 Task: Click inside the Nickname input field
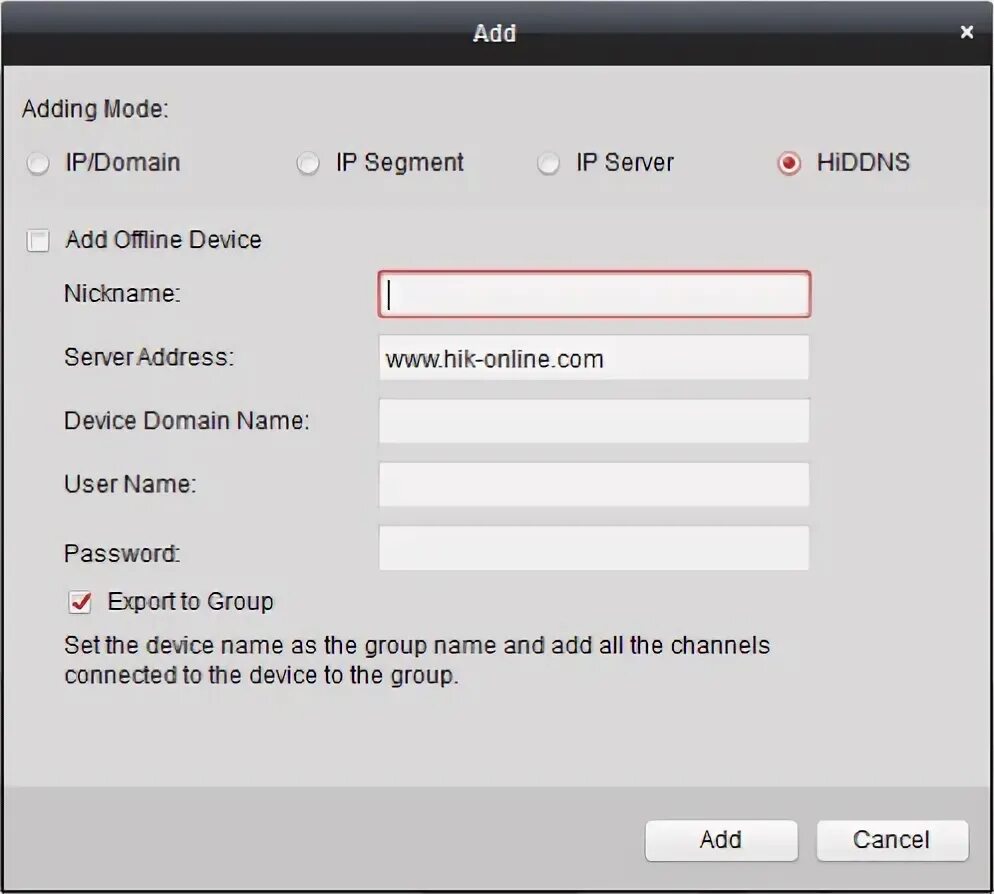pyautogui.click(x=594, y=294)
